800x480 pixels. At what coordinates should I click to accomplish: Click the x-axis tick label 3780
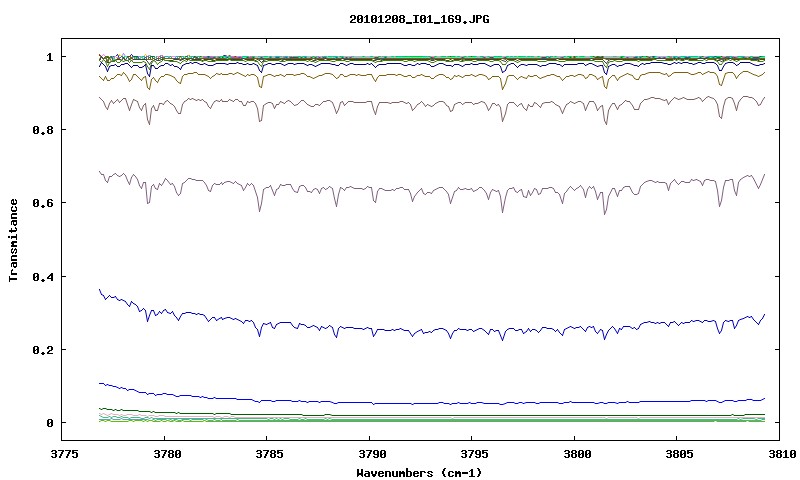(167, 454)
